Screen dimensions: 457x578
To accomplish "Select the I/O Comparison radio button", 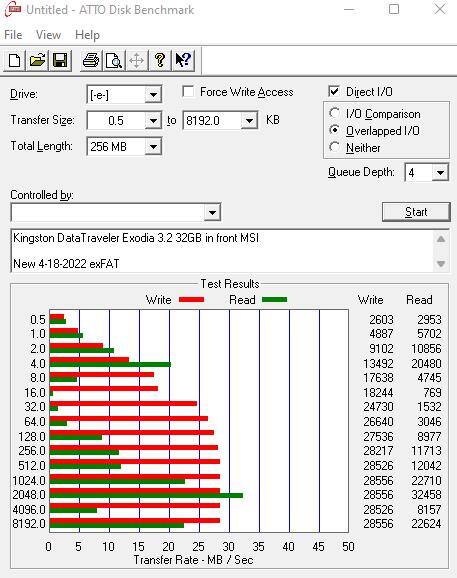I will 335,113.
